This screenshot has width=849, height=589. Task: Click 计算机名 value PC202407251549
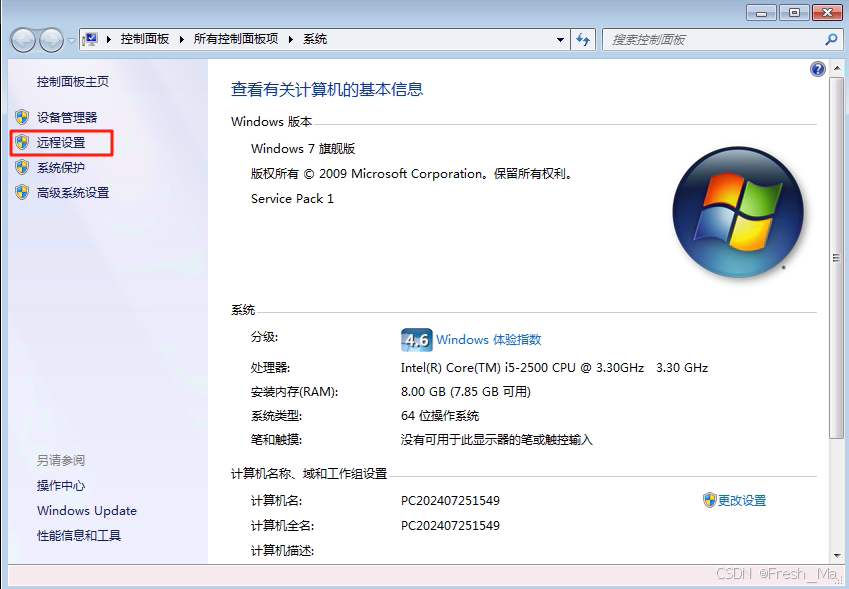tap(450, 500)
